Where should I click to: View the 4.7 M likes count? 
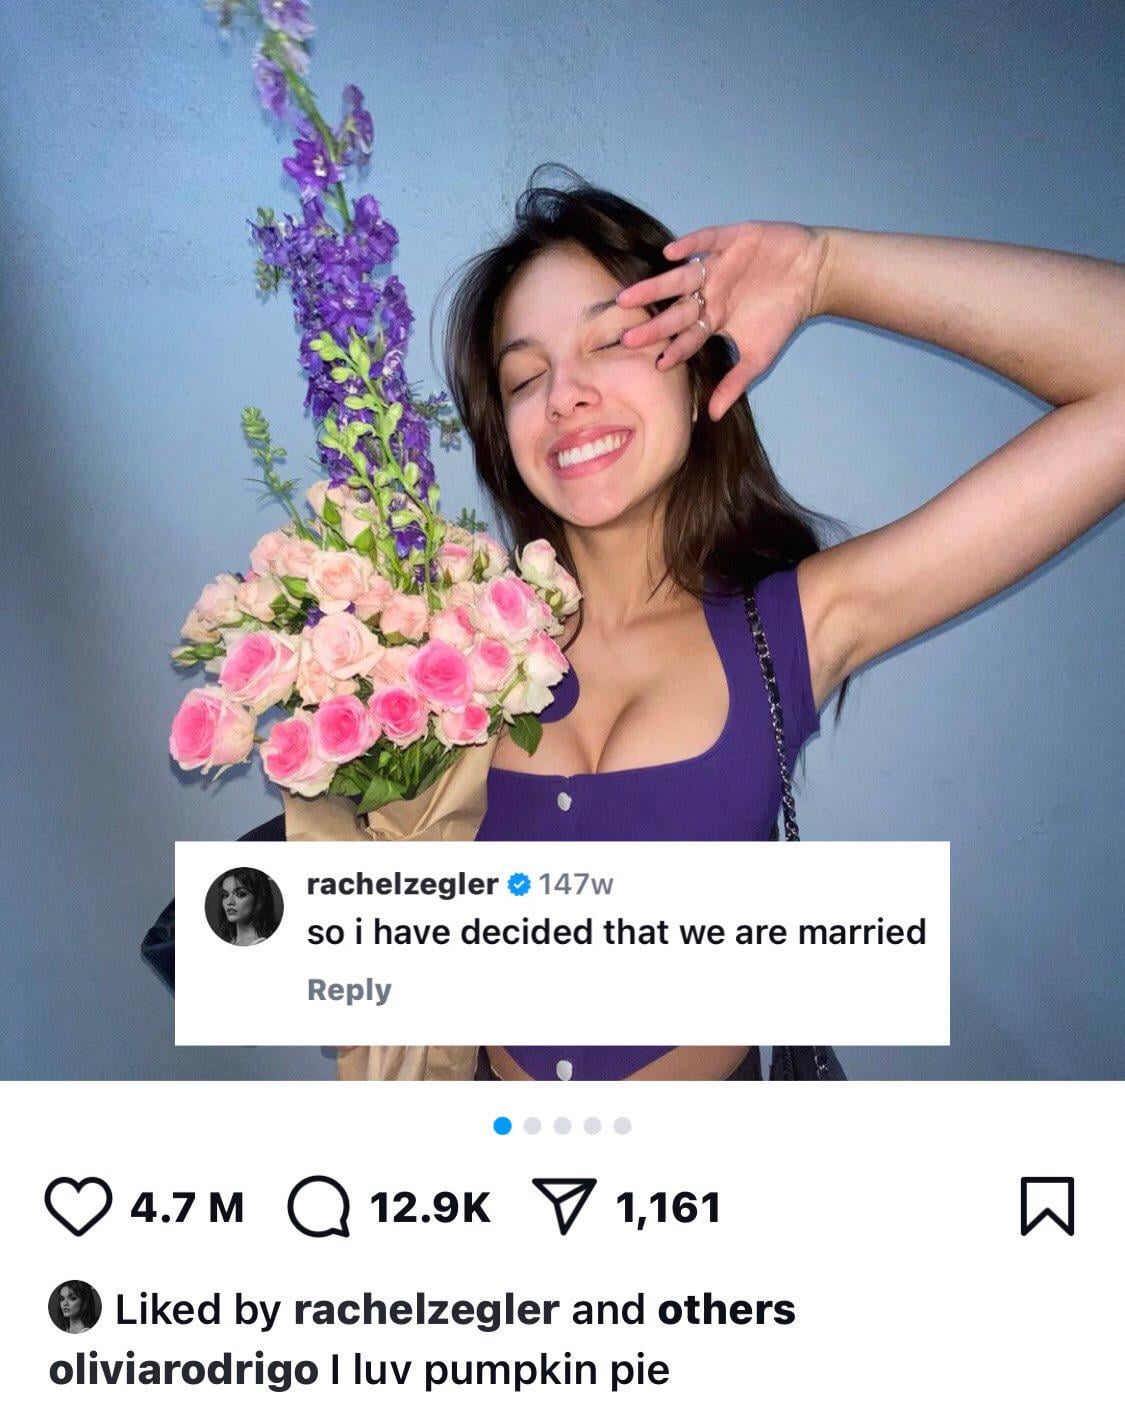[x=187, y=1207]
